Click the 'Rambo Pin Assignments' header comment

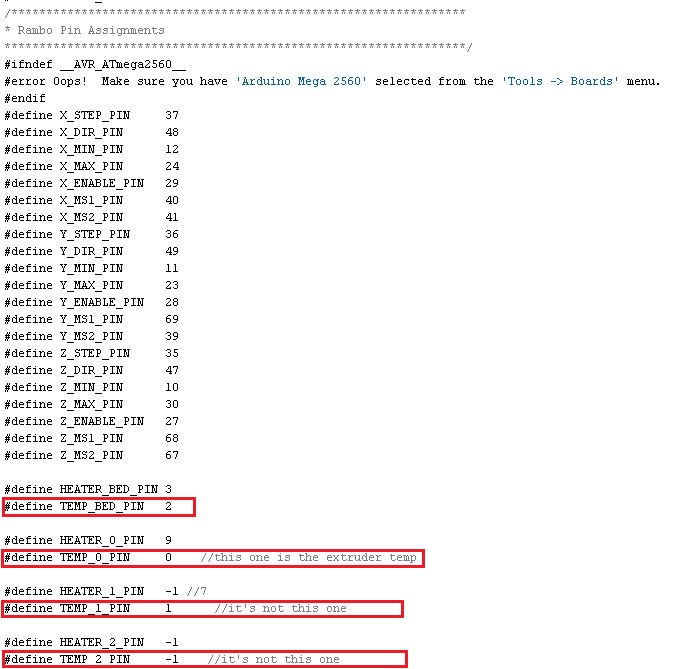pos(88,30)
